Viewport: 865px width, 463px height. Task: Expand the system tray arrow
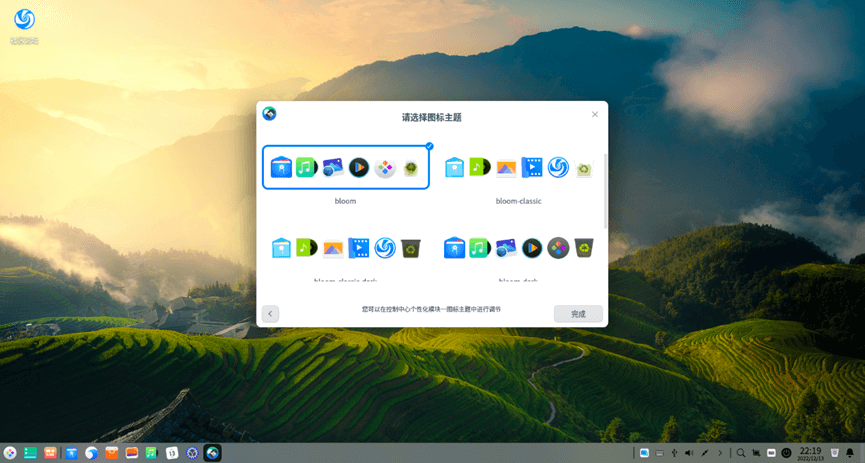pyautogui.click(x=719, y=453)
